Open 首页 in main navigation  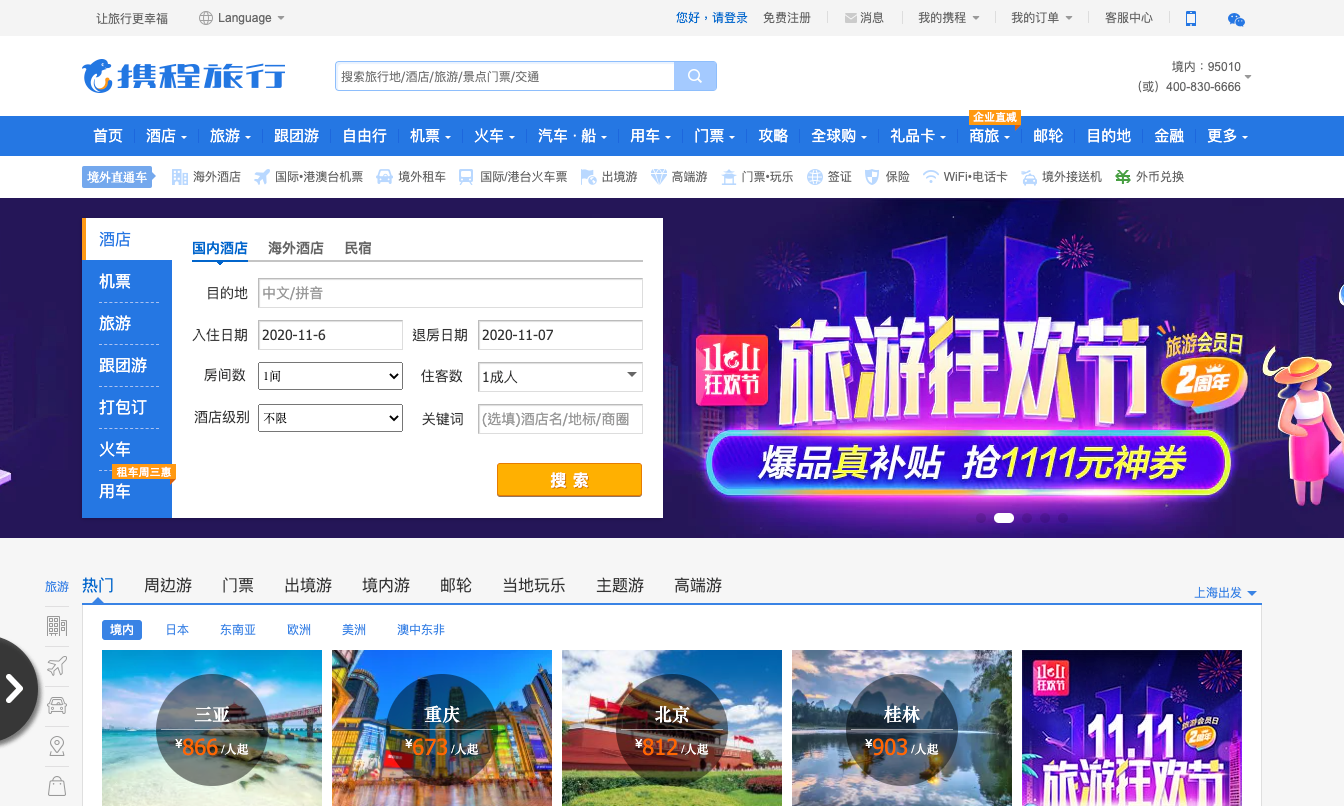[108, 136]
